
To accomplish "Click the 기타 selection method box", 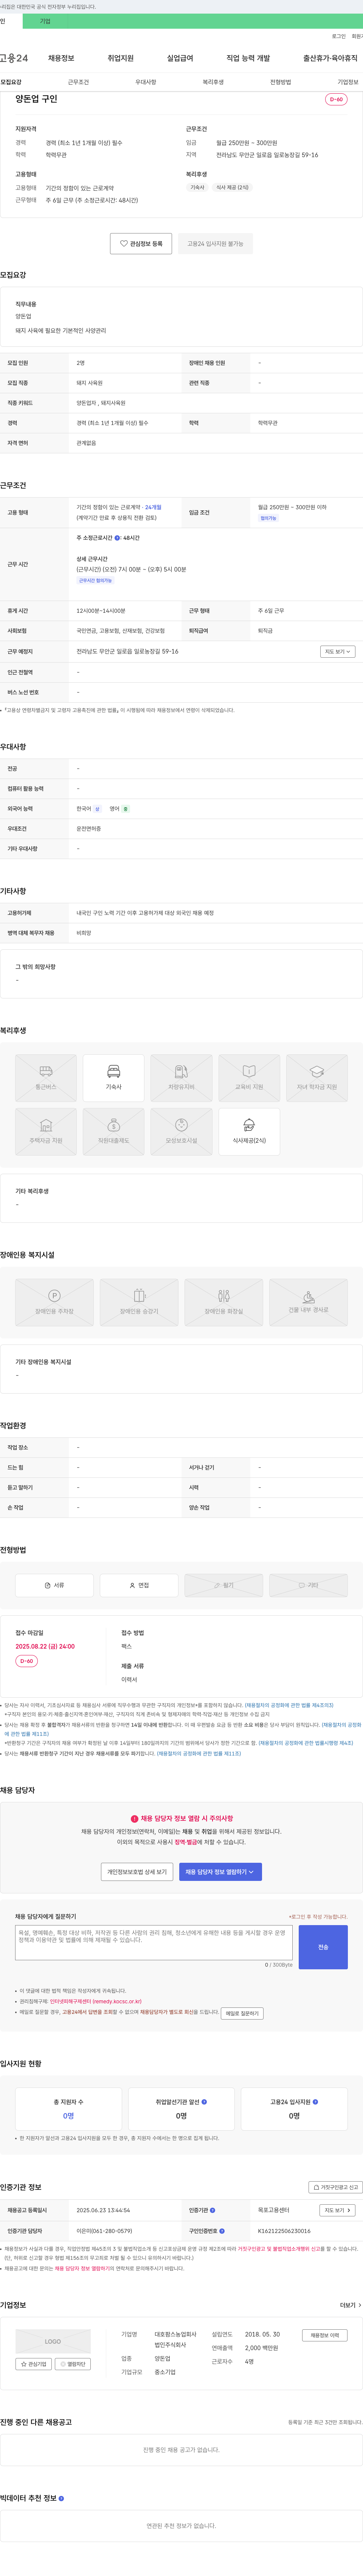I will tap(309, 1585).
